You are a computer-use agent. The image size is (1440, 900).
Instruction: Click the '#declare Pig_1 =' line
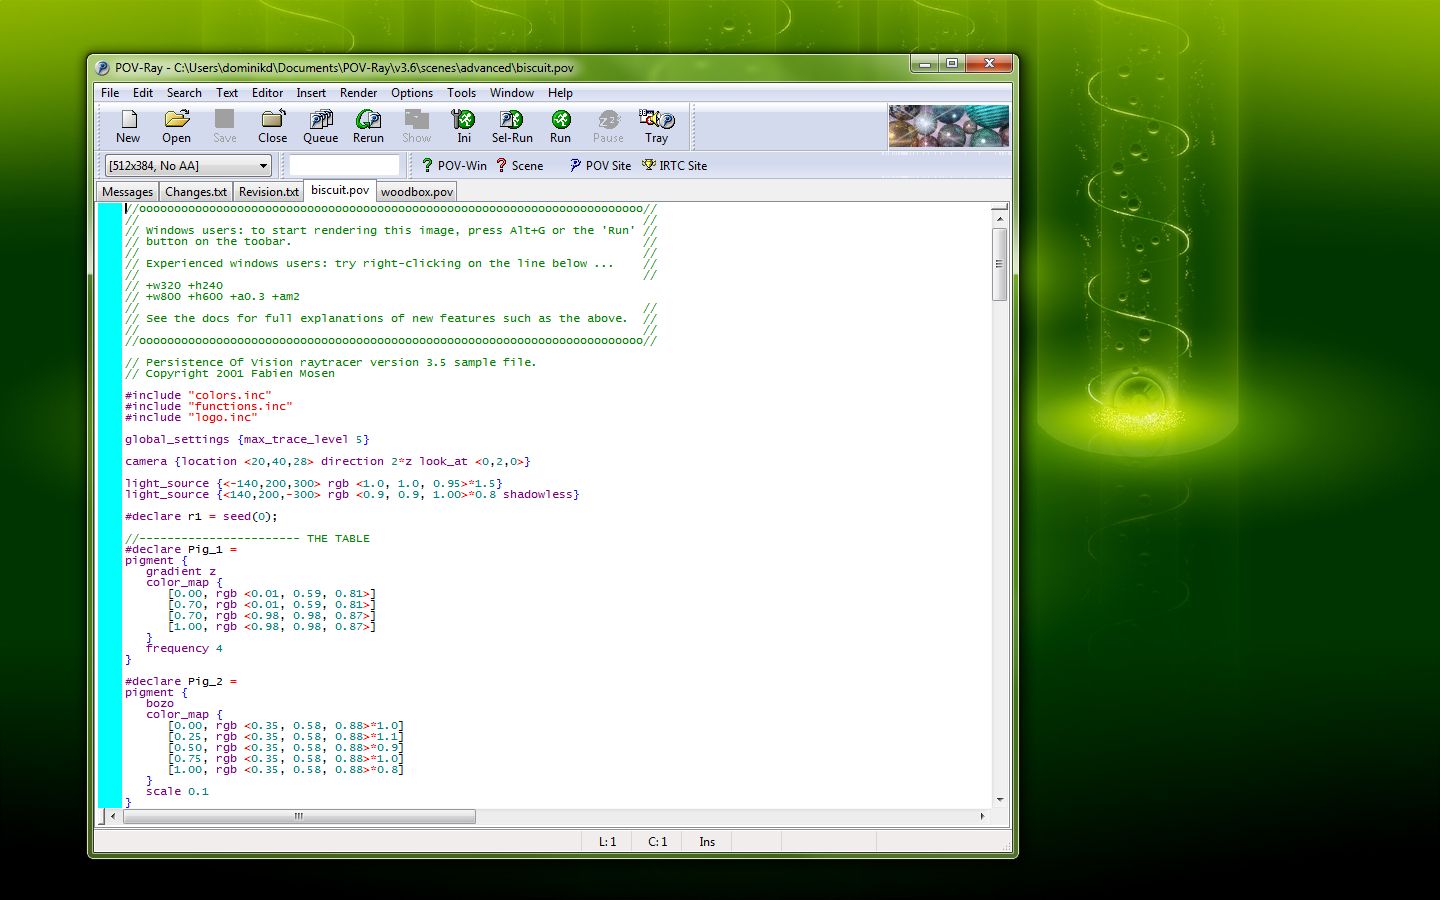click(x=181, y=549)
